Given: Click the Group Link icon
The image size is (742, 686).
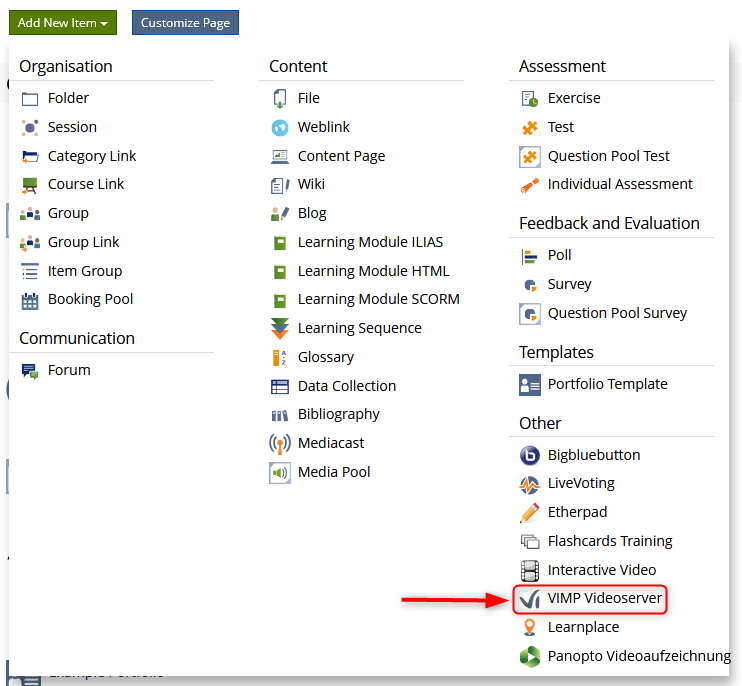Looking at the screenshot, I should click(30, 243).
